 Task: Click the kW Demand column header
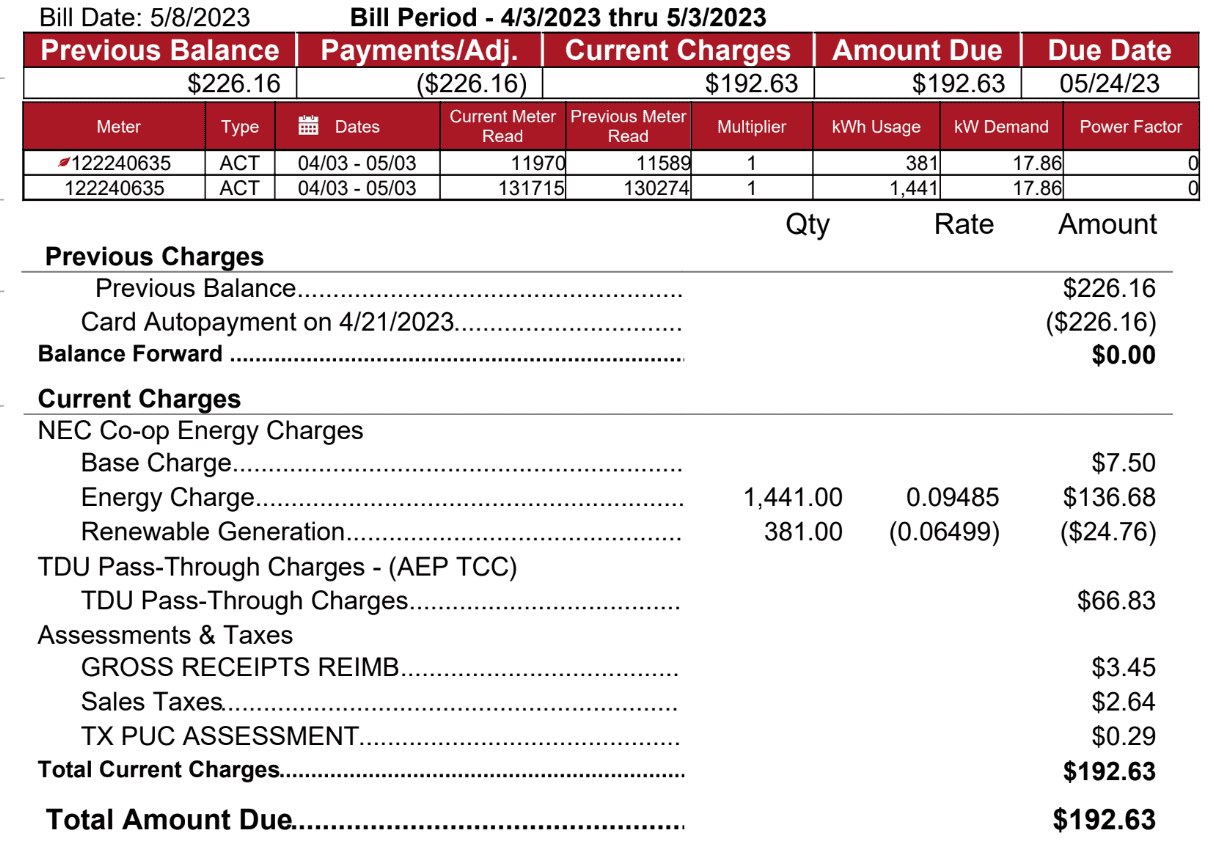click(x=1001, y=127)
